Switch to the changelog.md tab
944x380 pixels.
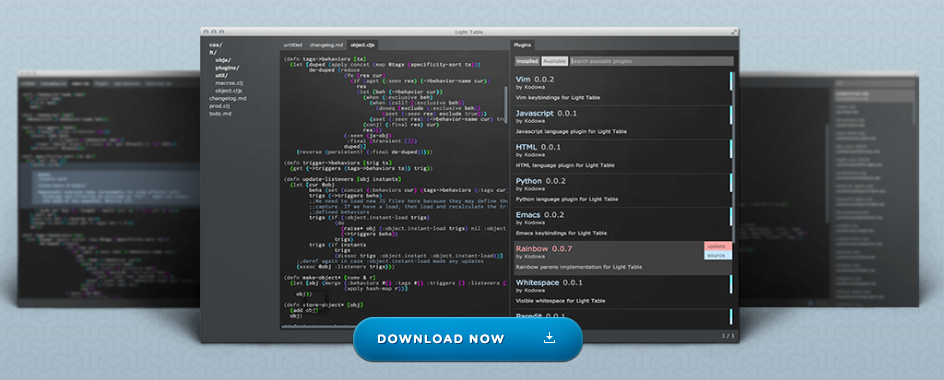coord(326,45)
